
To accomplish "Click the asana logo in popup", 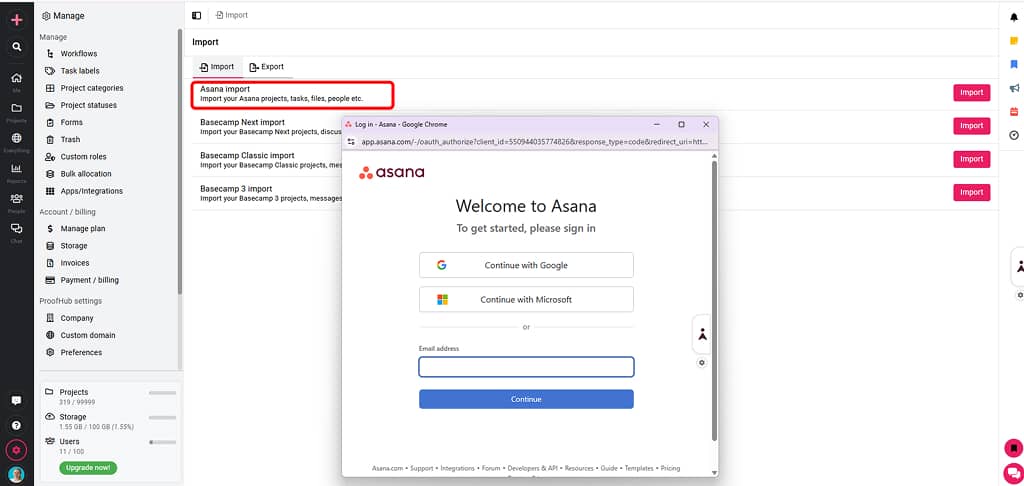I will [x=392, y=172].
